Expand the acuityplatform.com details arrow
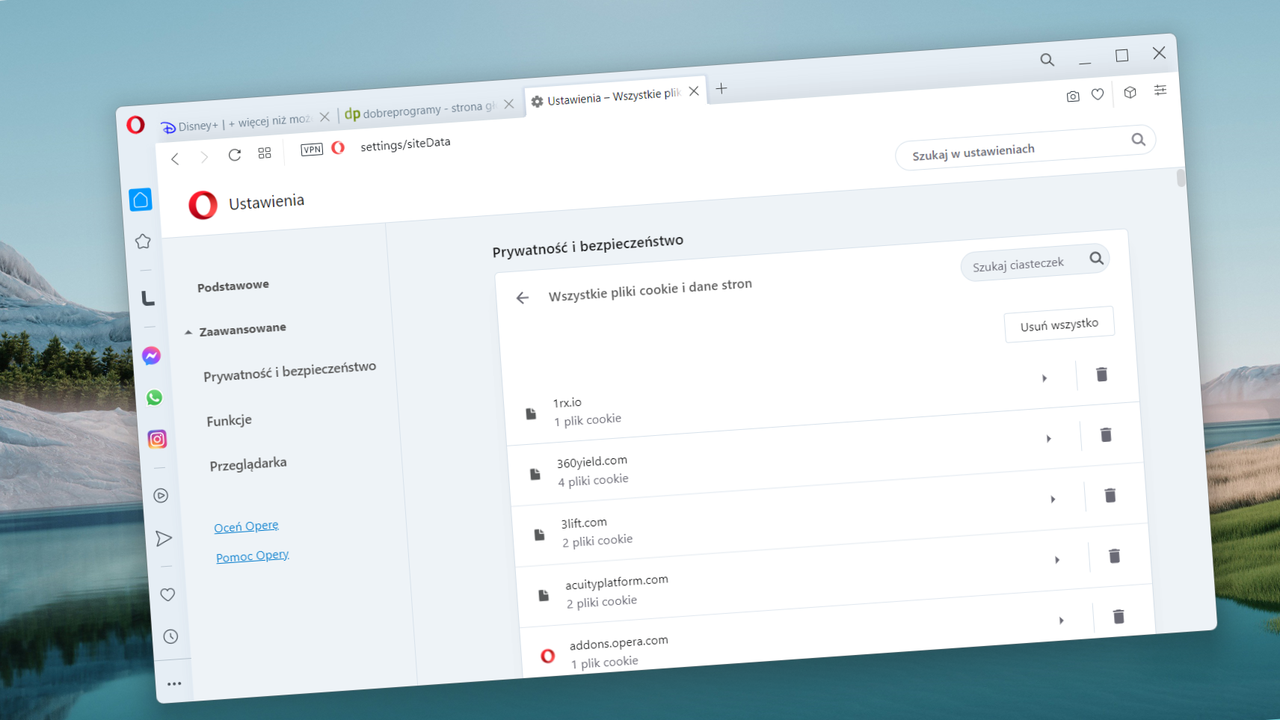 (x=1057, y=560)
